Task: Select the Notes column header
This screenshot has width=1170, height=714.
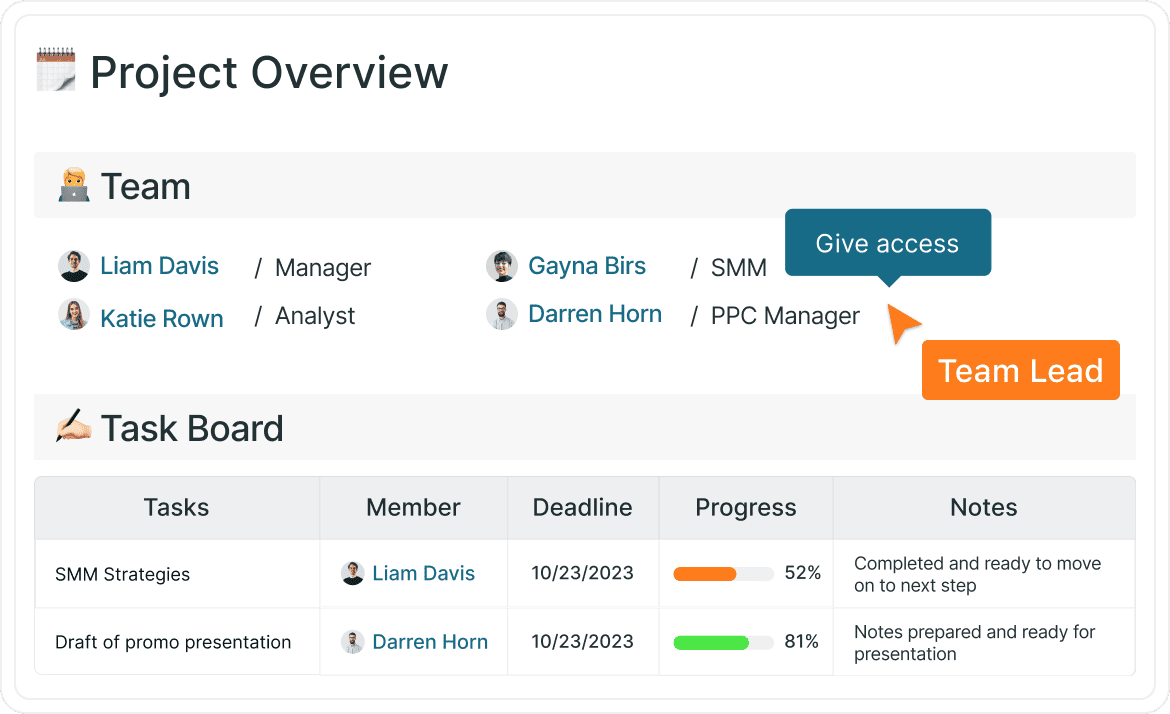Action: 984,507
